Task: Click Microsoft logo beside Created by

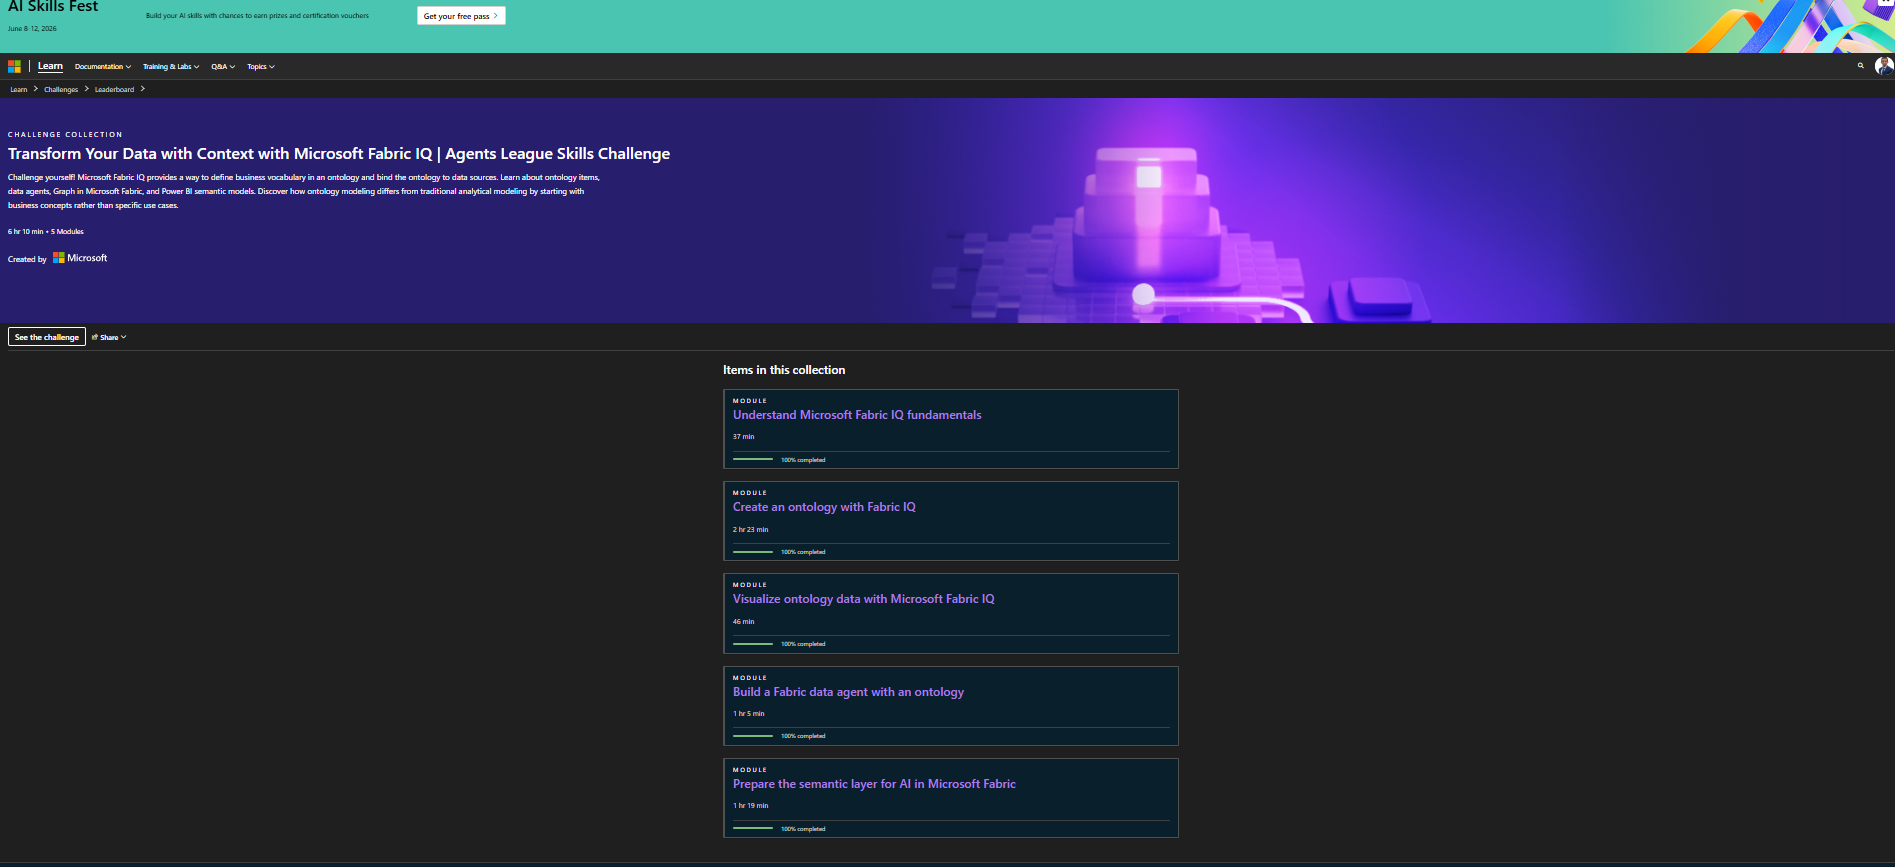Action: [x=80, y=258]
